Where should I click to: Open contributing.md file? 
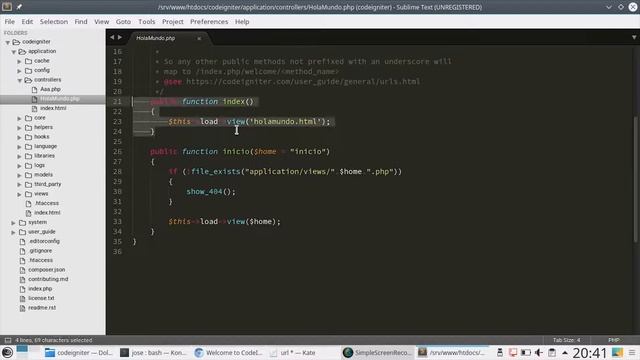click(x=48, y=279)
